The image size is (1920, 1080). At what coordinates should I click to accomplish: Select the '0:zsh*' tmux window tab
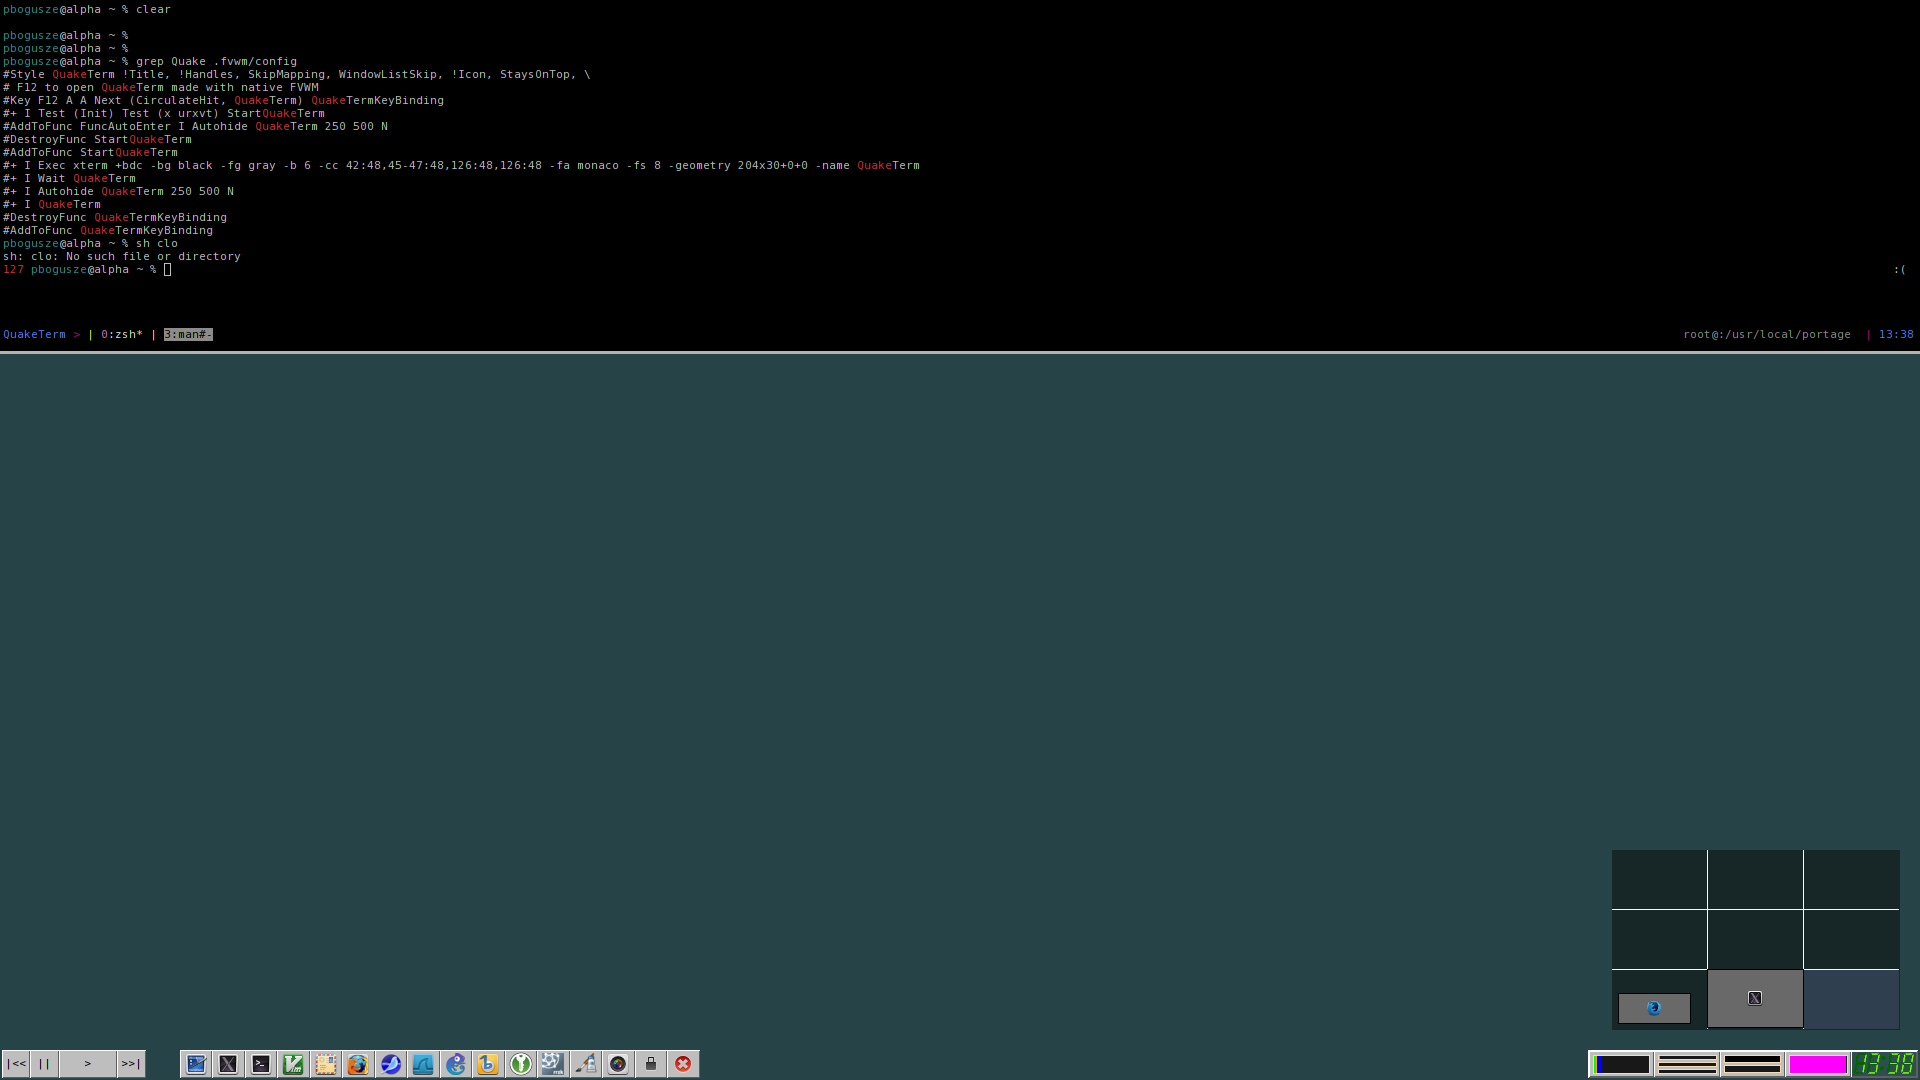pyautogui.click(x=122, y=334)
